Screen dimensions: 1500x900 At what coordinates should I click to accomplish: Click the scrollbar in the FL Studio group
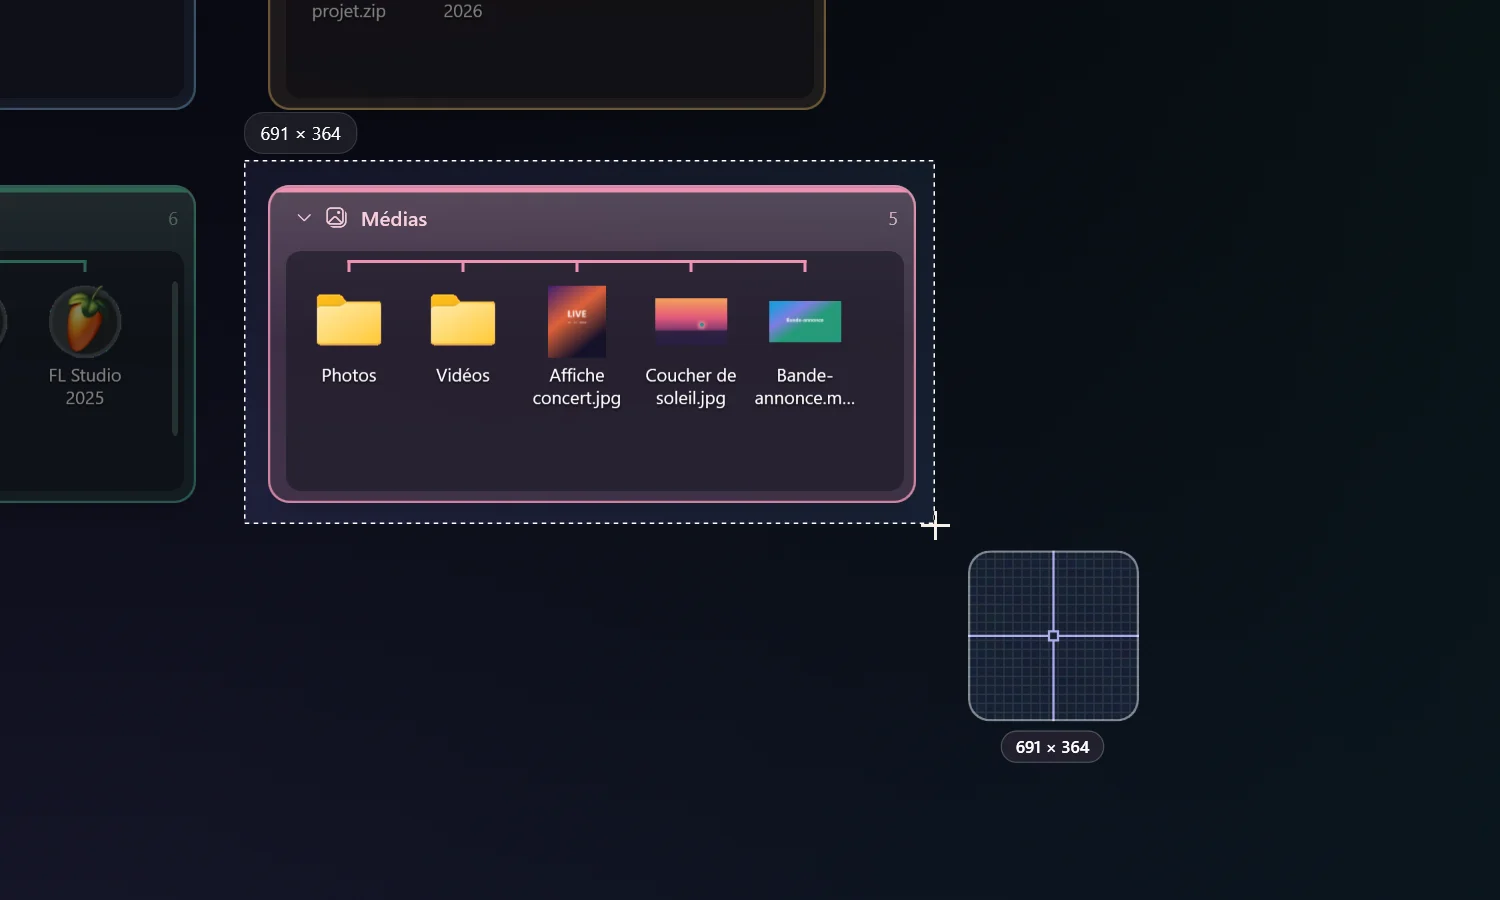(175, 358)
